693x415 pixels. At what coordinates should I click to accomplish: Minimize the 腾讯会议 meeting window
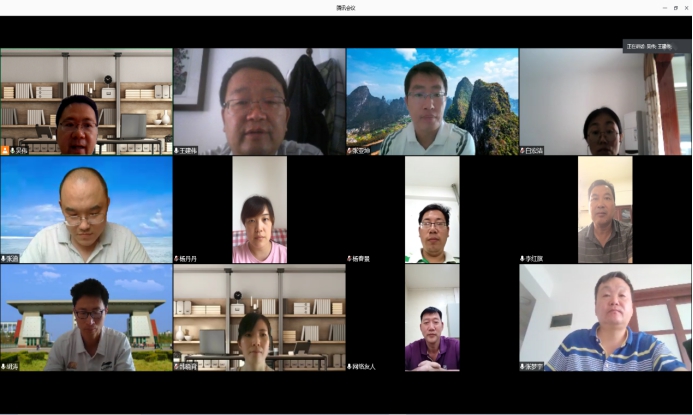tap(663, 7)
